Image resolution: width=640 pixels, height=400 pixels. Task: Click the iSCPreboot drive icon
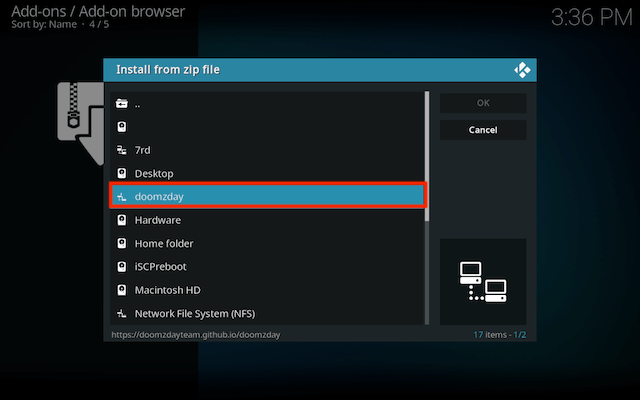click(122, 267)
